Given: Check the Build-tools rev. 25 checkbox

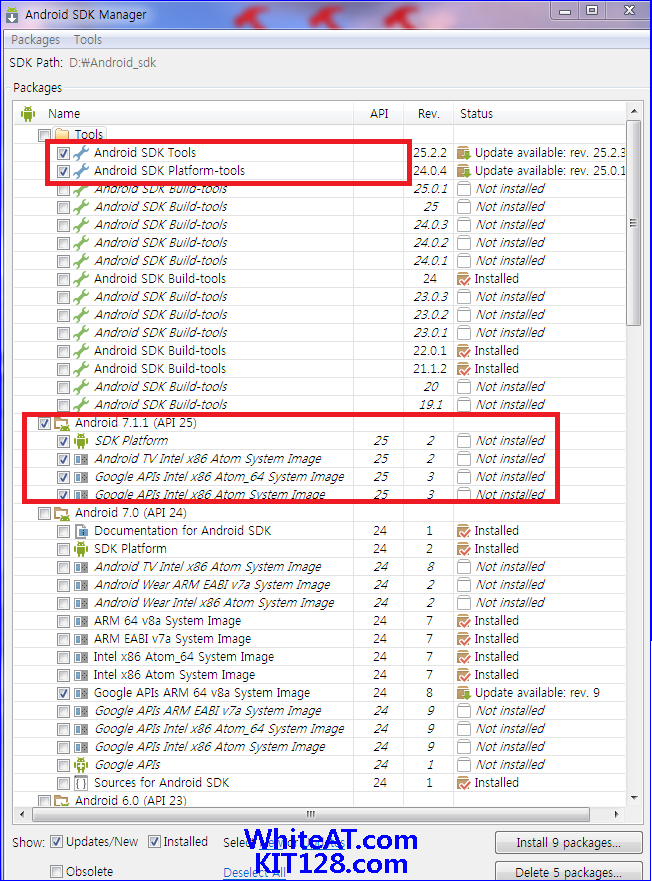Looking at the screenshot, I should (64, 207).
